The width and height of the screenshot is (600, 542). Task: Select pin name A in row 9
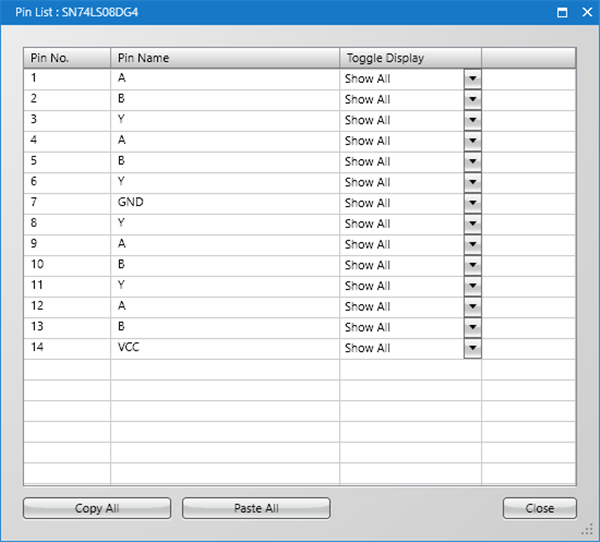click(225, 244)
